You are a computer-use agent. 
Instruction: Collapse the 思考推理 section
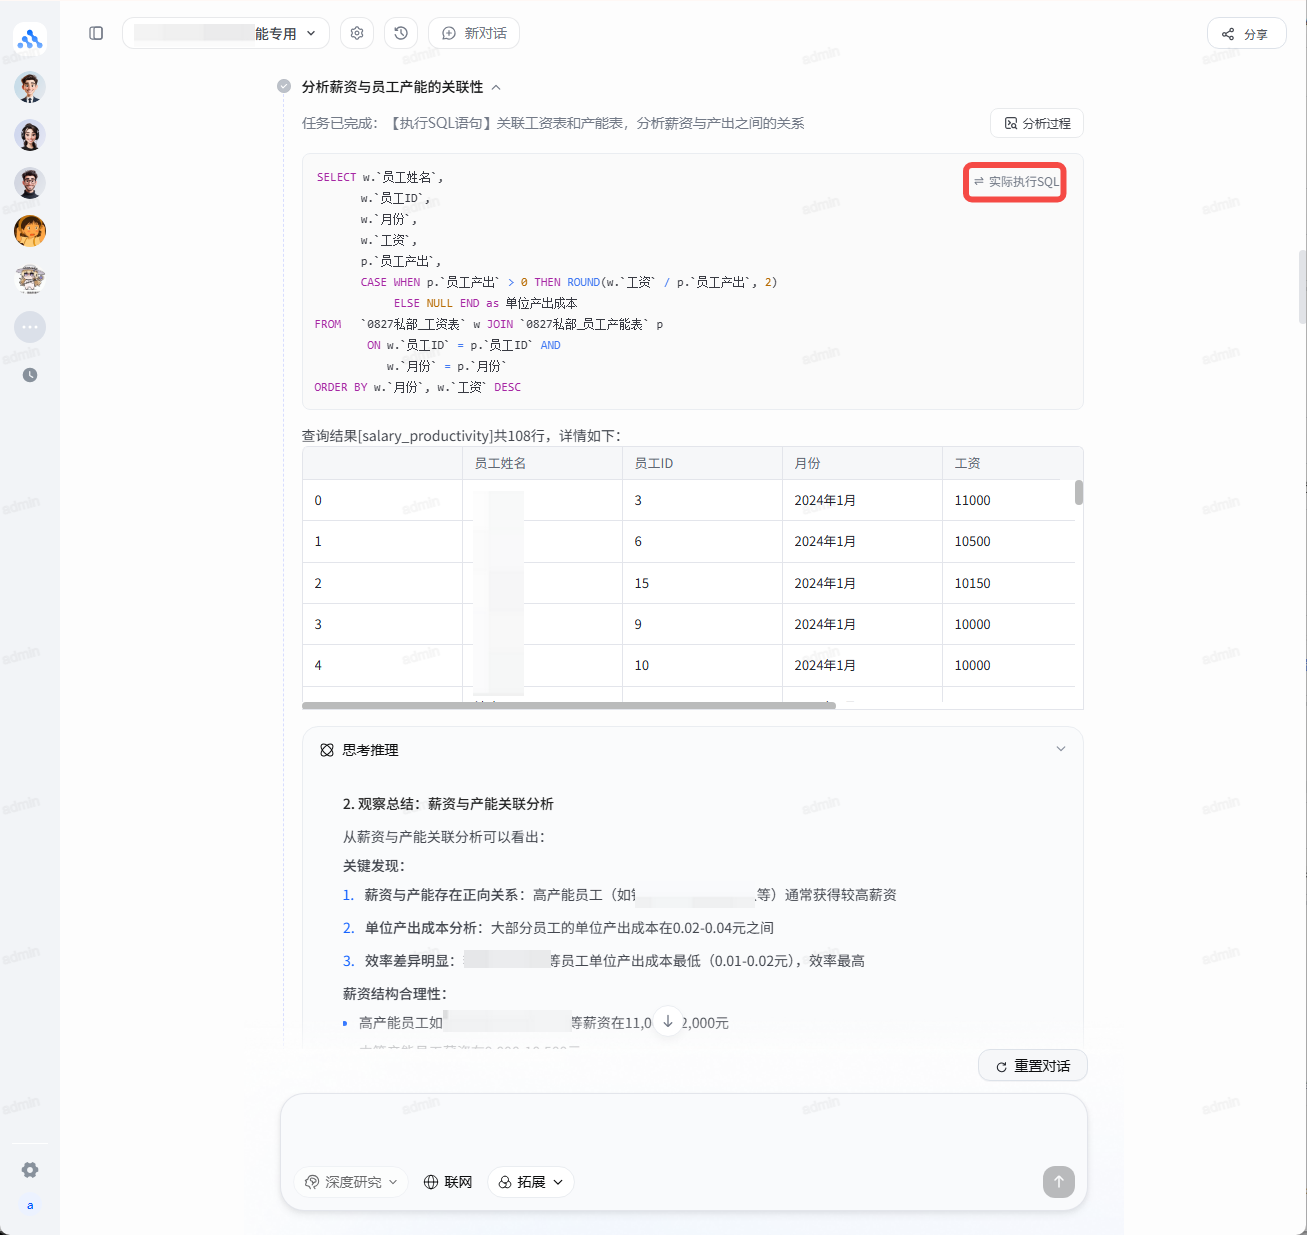(1060, 749)
